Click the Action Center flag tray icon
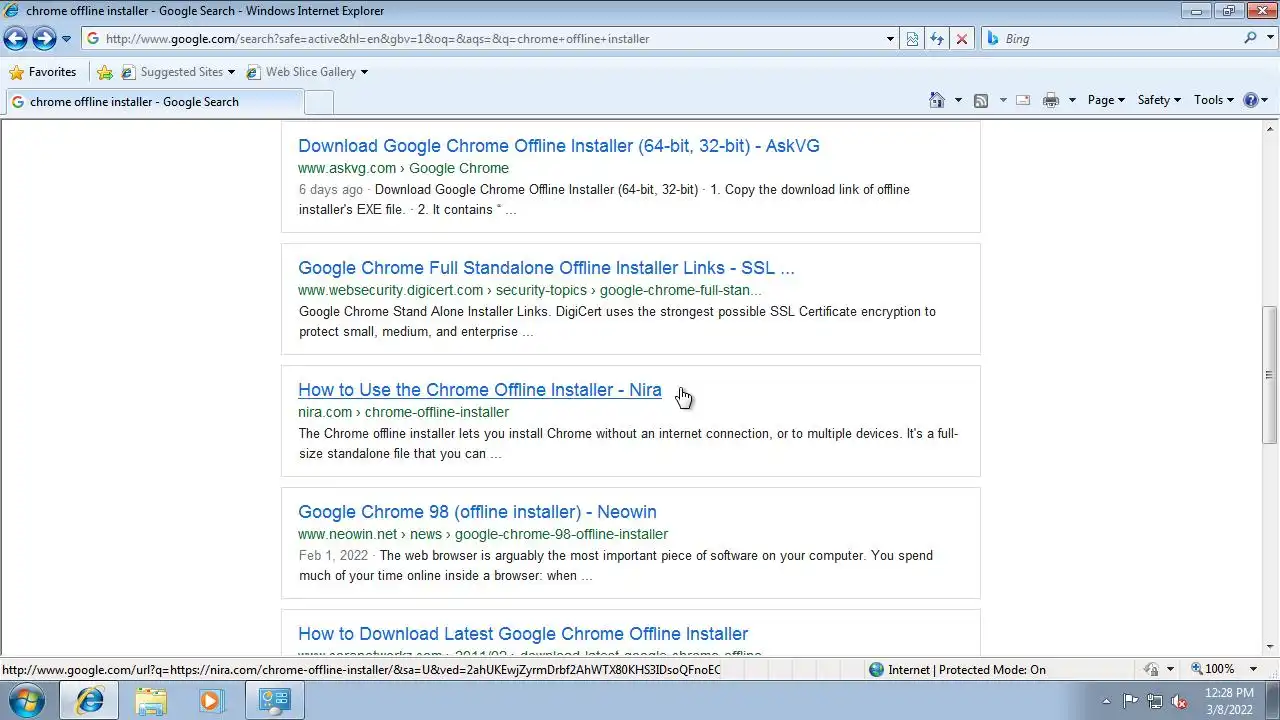The height and width of the screenshot is (720, 1280). click(x=1131, y=701)
